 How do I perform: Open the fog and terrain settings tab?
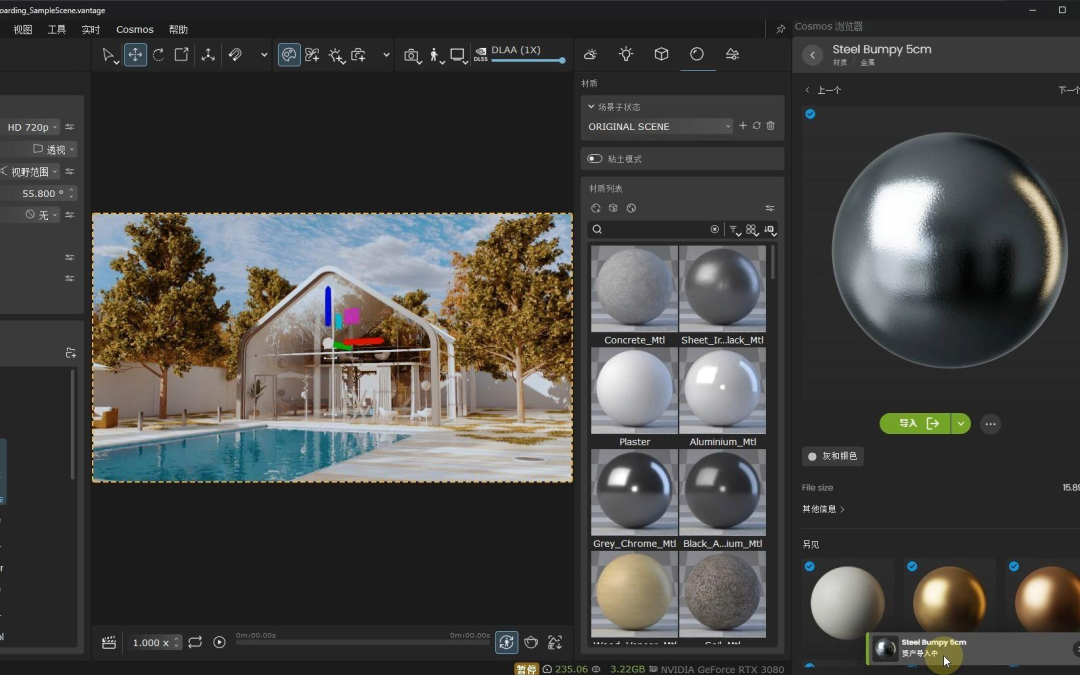732,54
